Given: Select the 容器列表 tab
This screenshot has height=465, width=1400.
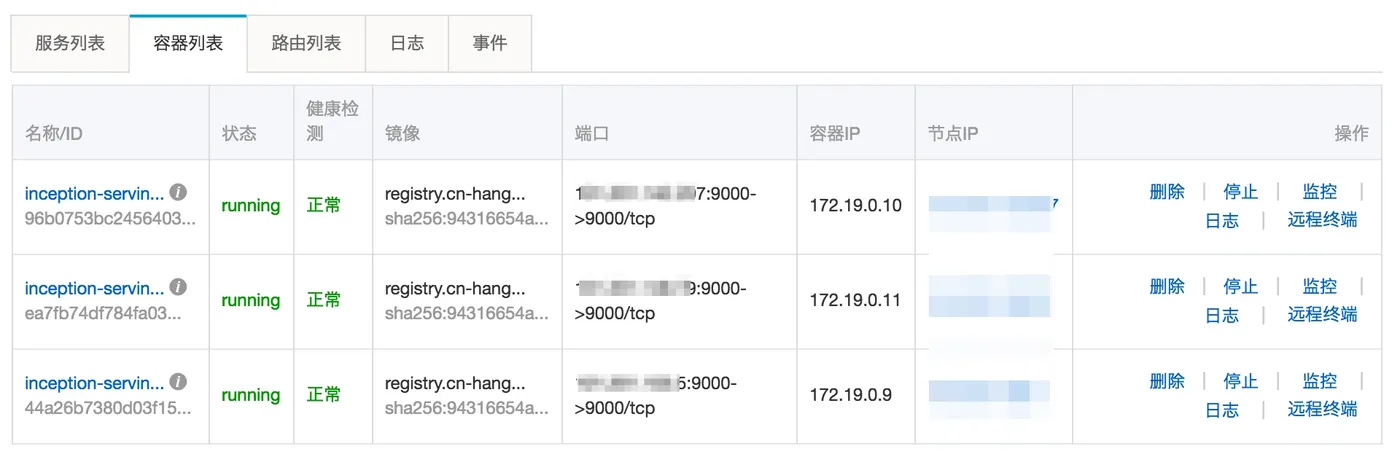Looking at the screenshot, I should pos(188,44).
